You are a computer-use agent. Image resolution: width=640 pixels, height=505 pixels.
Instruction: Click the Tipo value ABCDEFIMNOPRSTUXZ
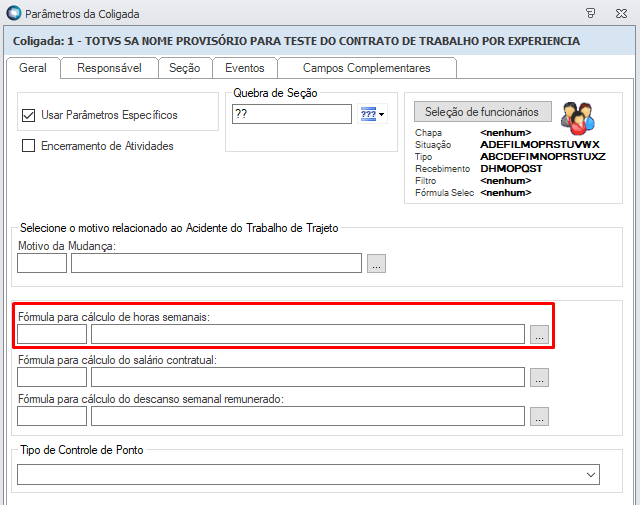[x=542, y=156]
